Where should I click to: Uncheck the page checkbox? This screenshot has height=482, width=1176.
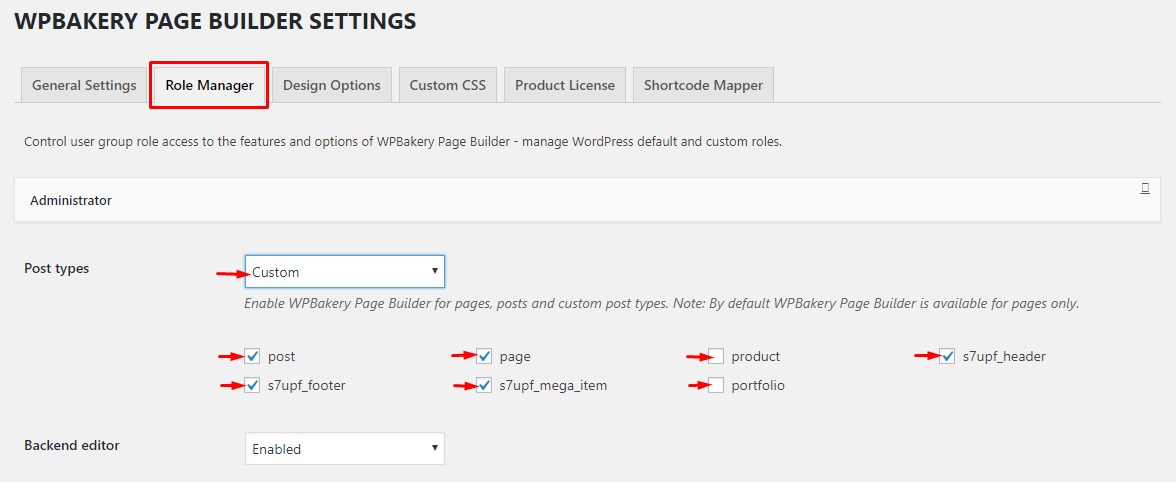[x=484, y=356]
